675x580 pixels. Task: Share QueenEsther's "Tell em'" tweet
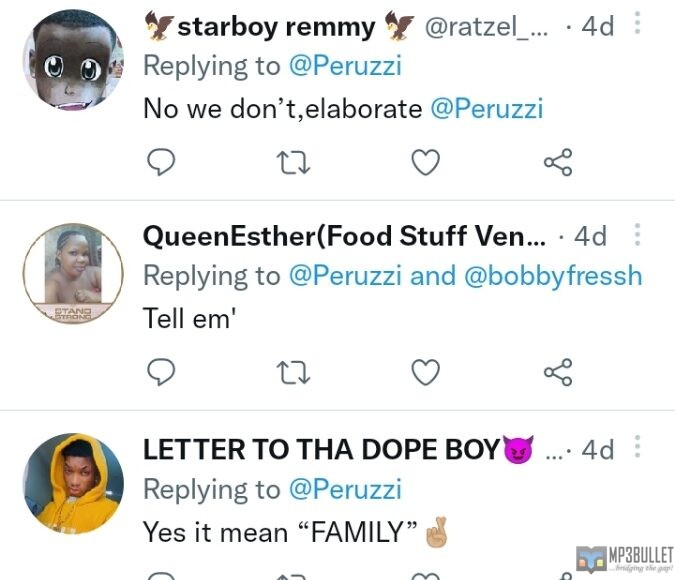point(557,372)
